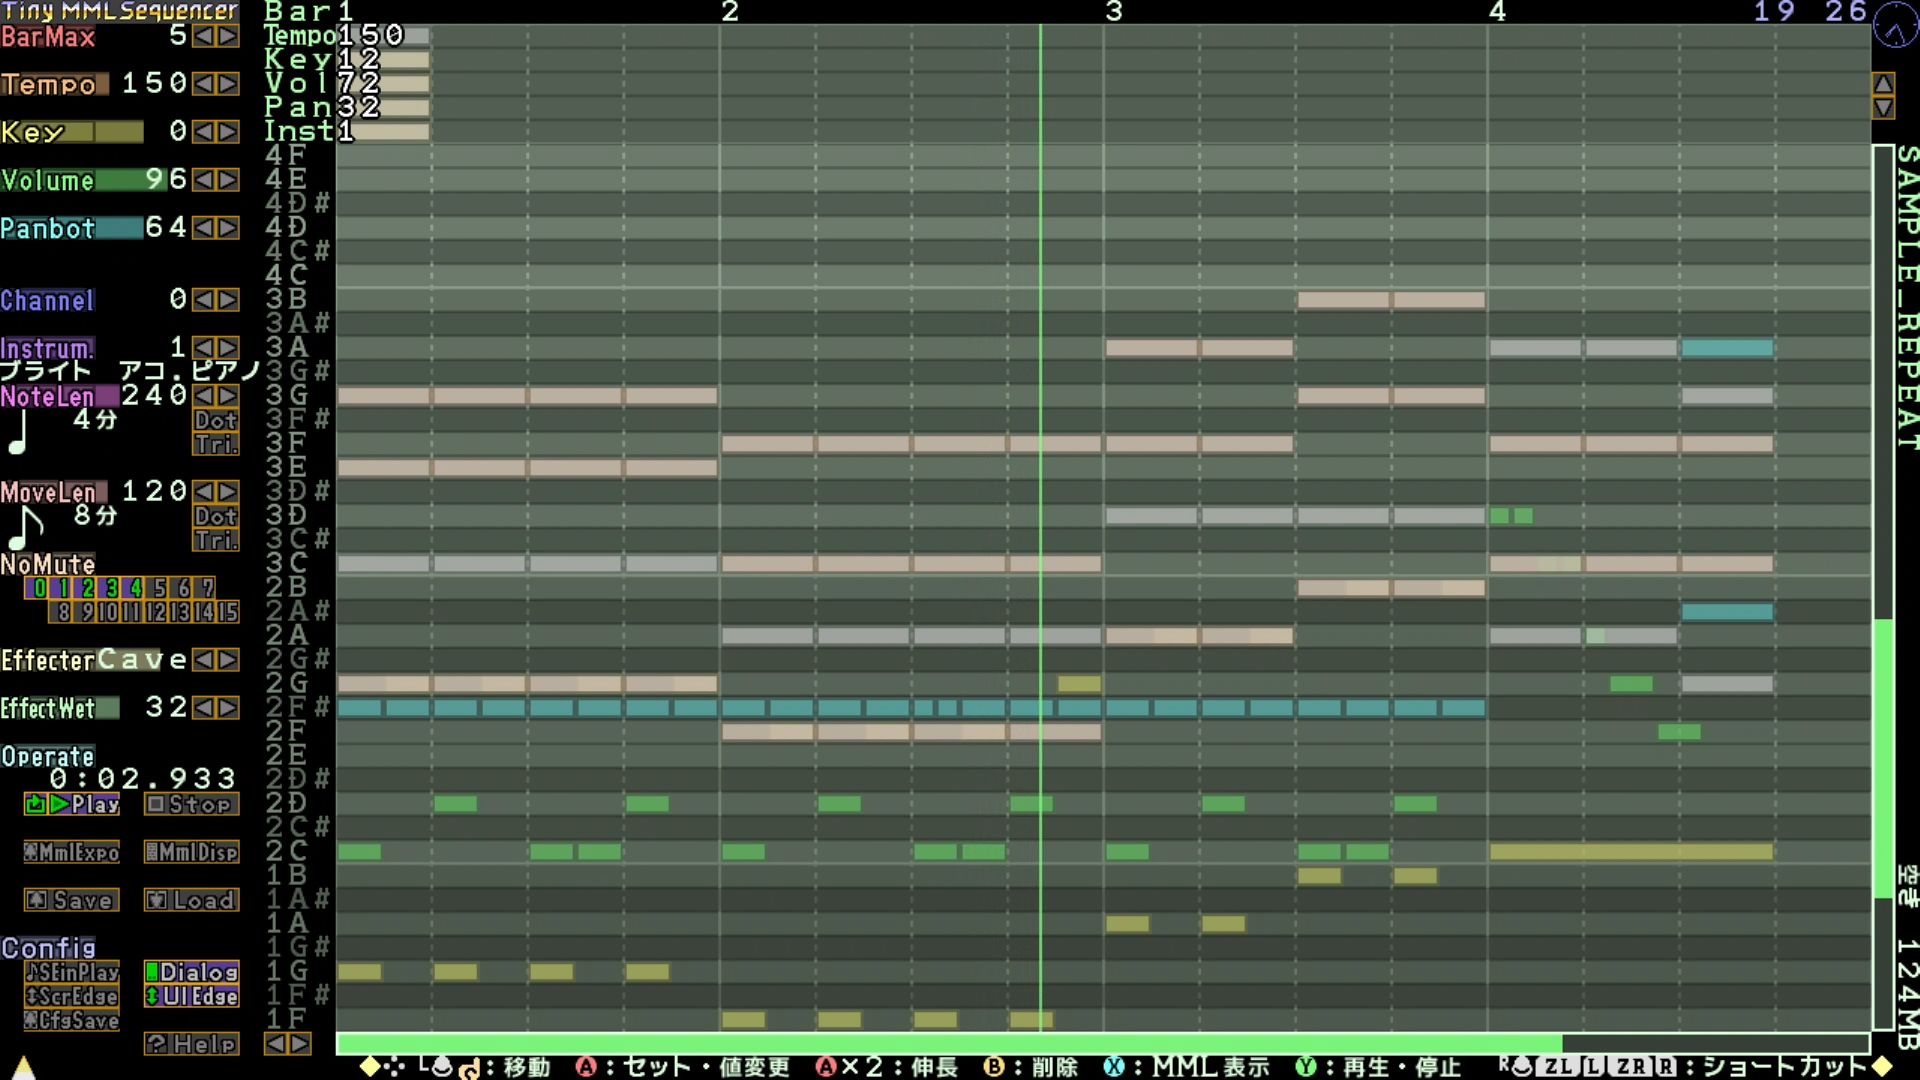Start playback with the Play button
1920x1080 pixels.
72,804
